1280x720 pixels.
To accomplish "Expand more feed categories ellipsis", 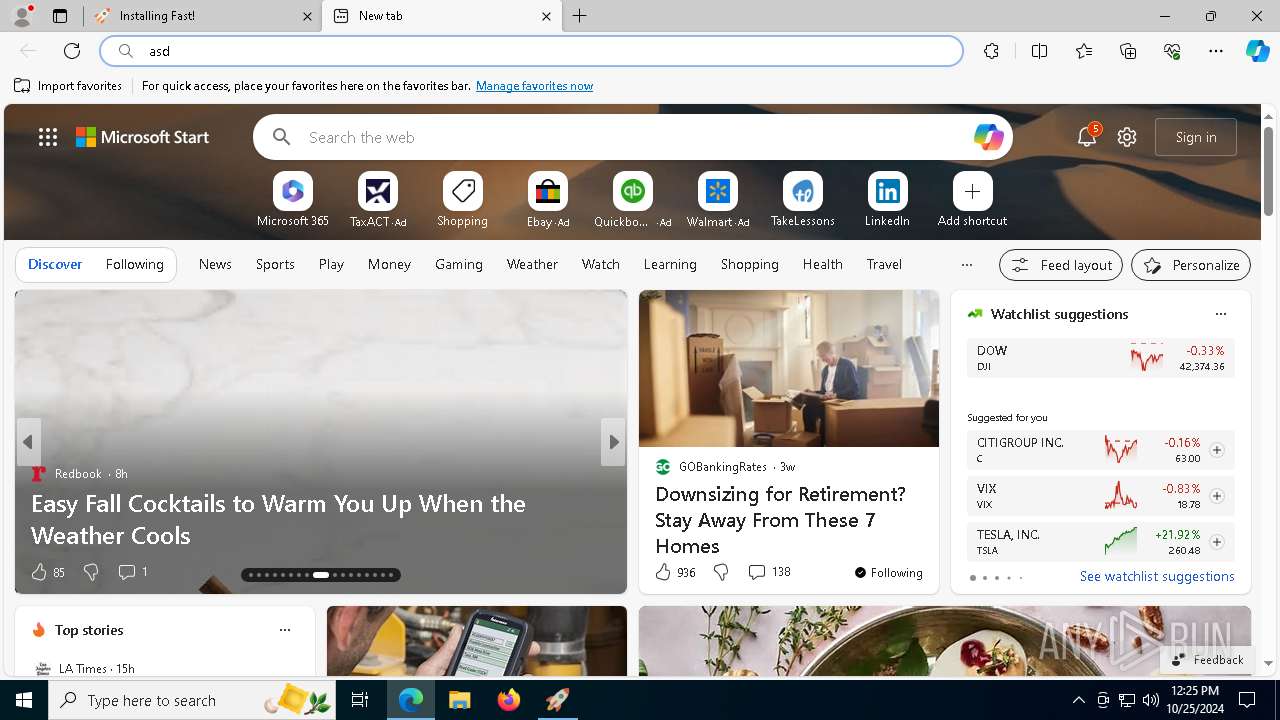I will click(x=966, y=265).
